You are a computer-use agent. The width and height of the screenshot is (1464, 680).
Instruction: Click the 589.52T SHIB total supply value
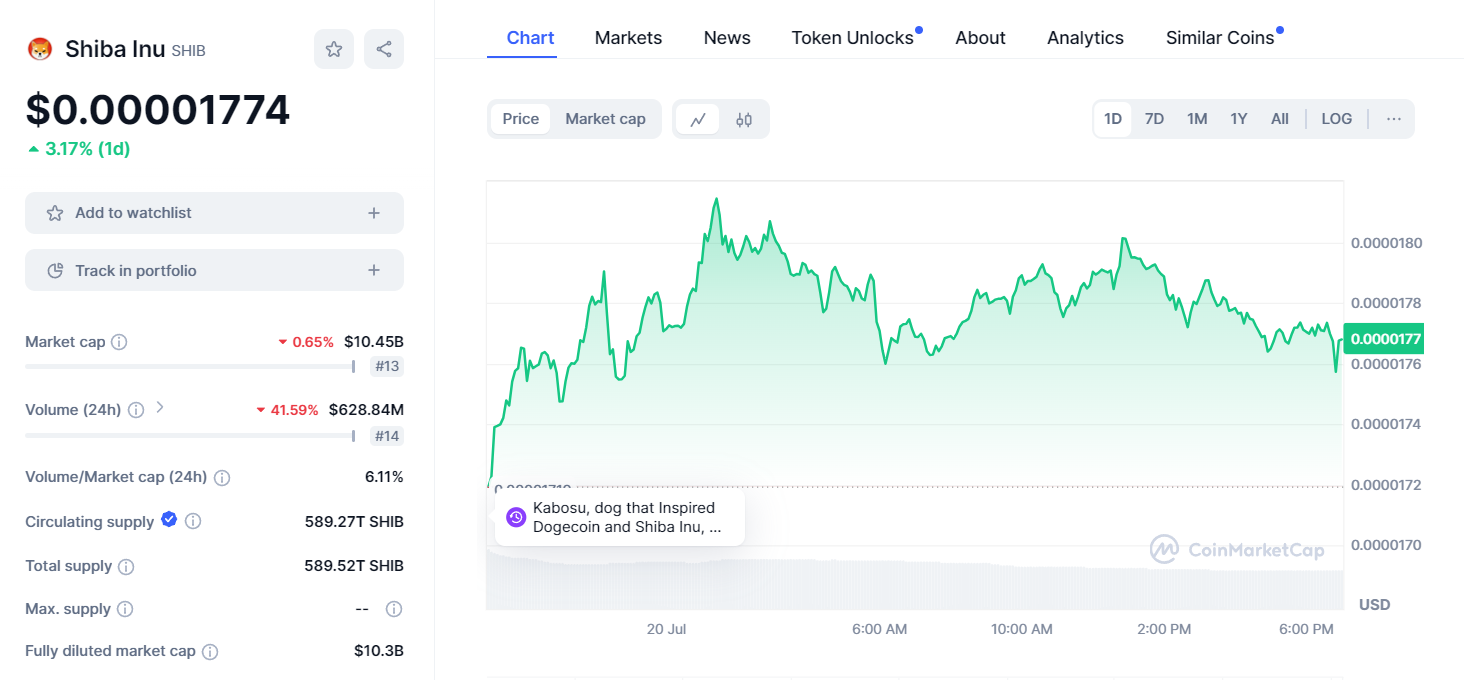354,566
